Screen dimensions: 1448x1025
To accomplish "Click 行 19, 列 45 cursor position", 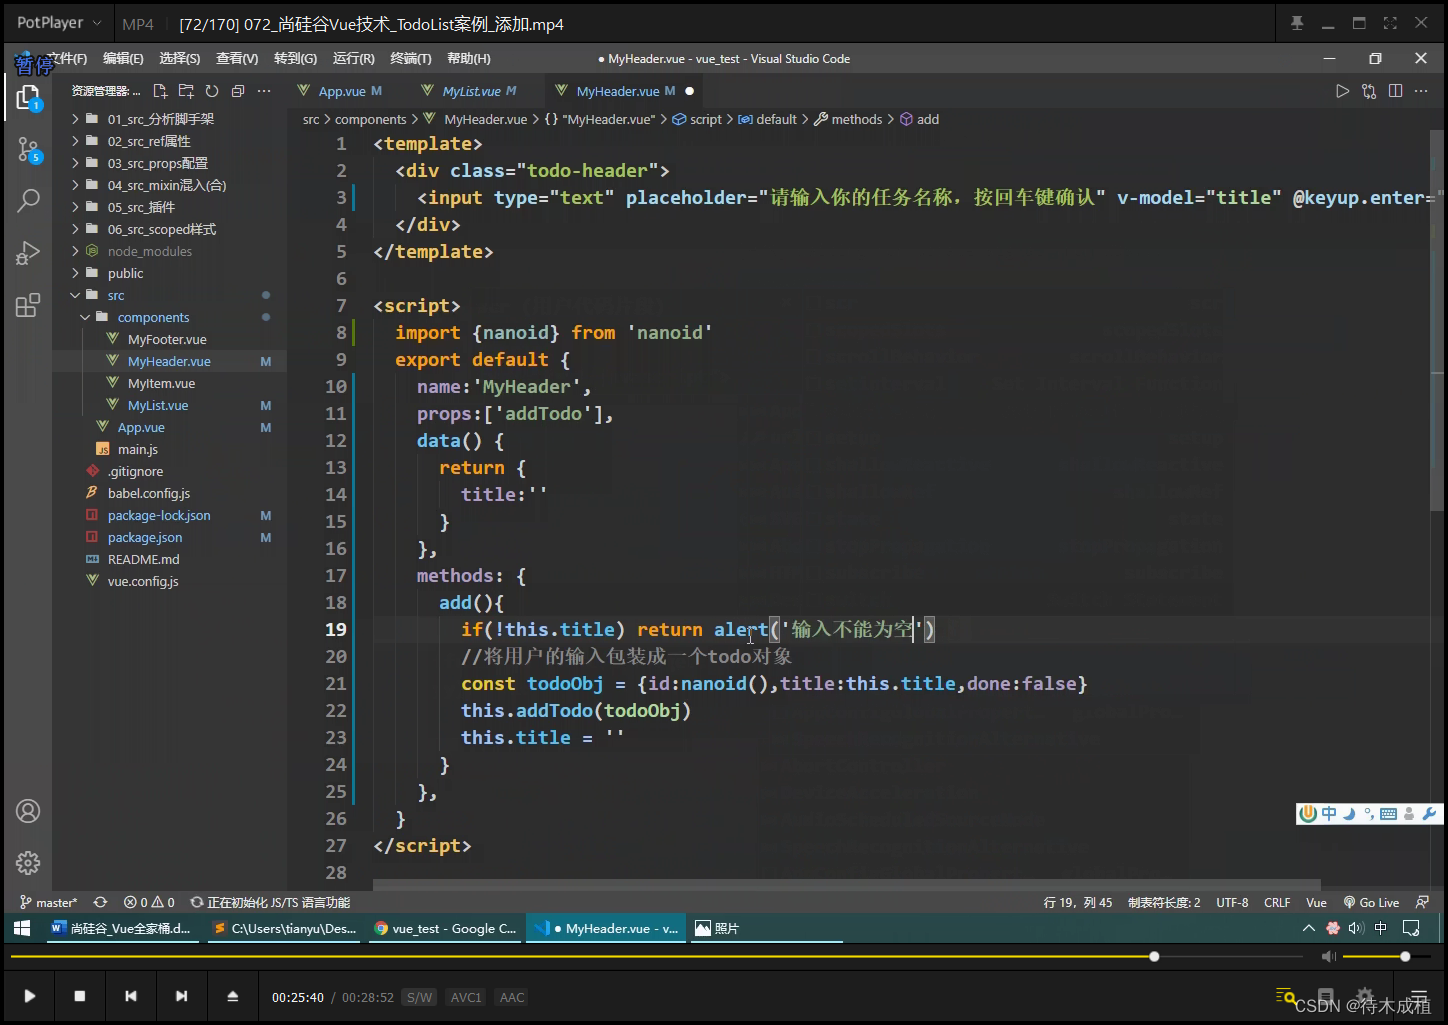I will pos(1078,902).
